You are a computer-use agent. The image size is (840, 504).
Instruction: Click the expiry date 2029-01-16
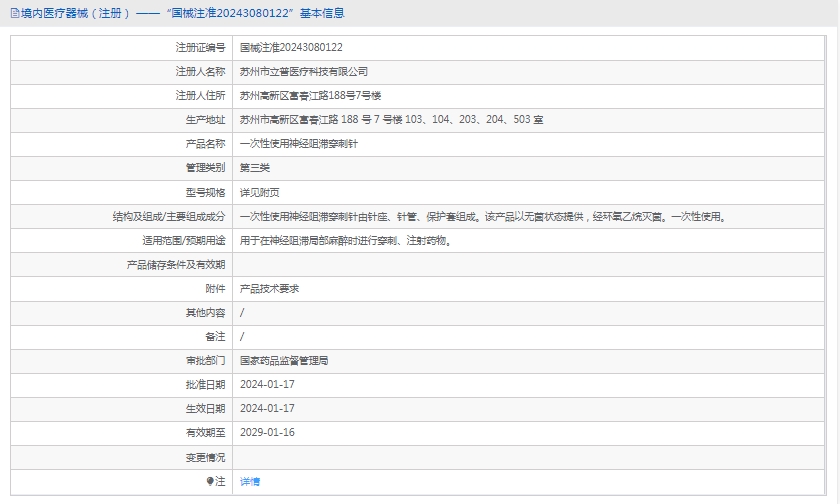(267, 432)
